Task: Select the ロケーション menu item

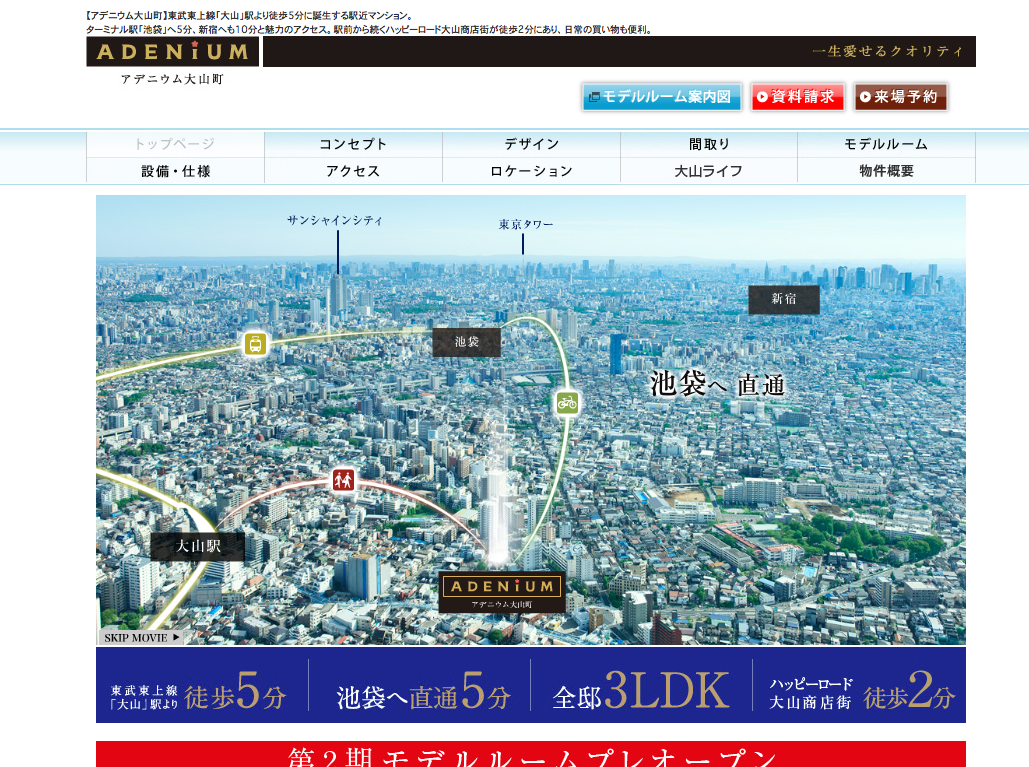Action: (531, 171)
